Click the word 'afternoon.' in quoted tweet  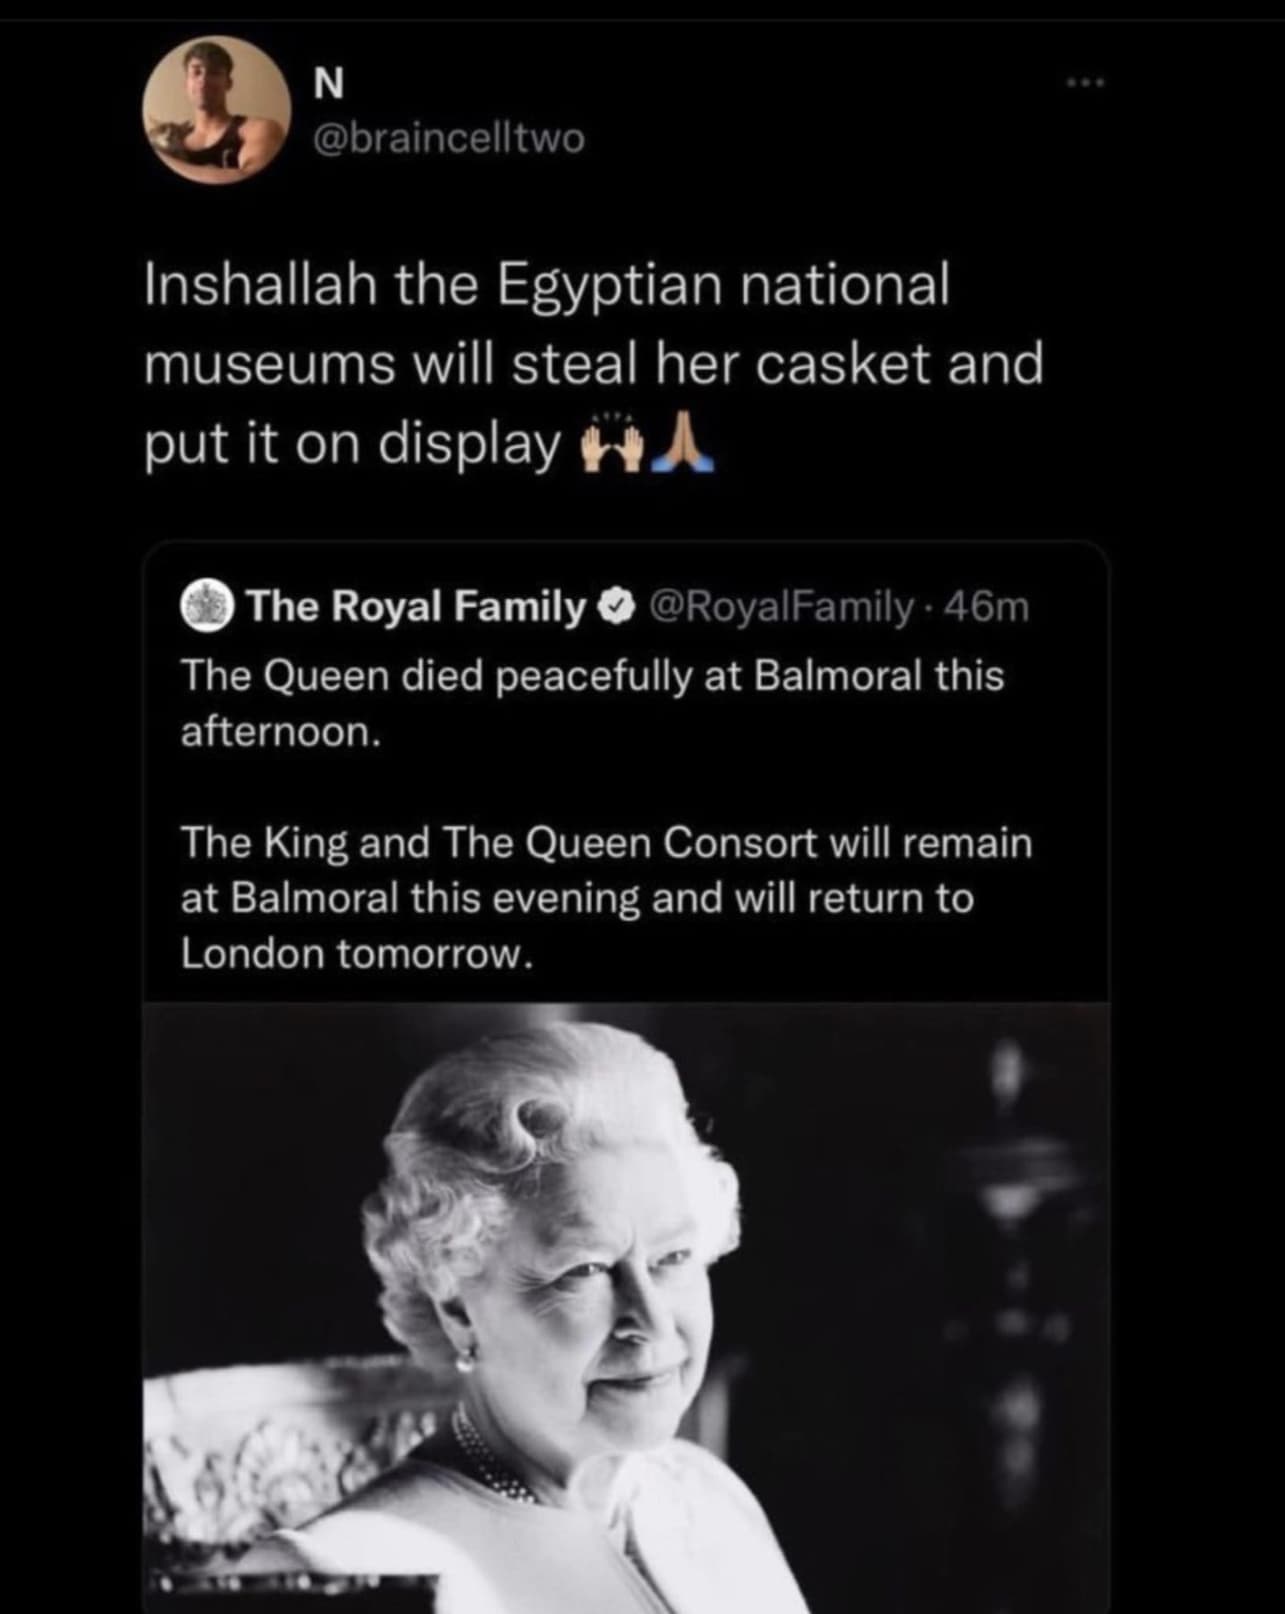280,732
